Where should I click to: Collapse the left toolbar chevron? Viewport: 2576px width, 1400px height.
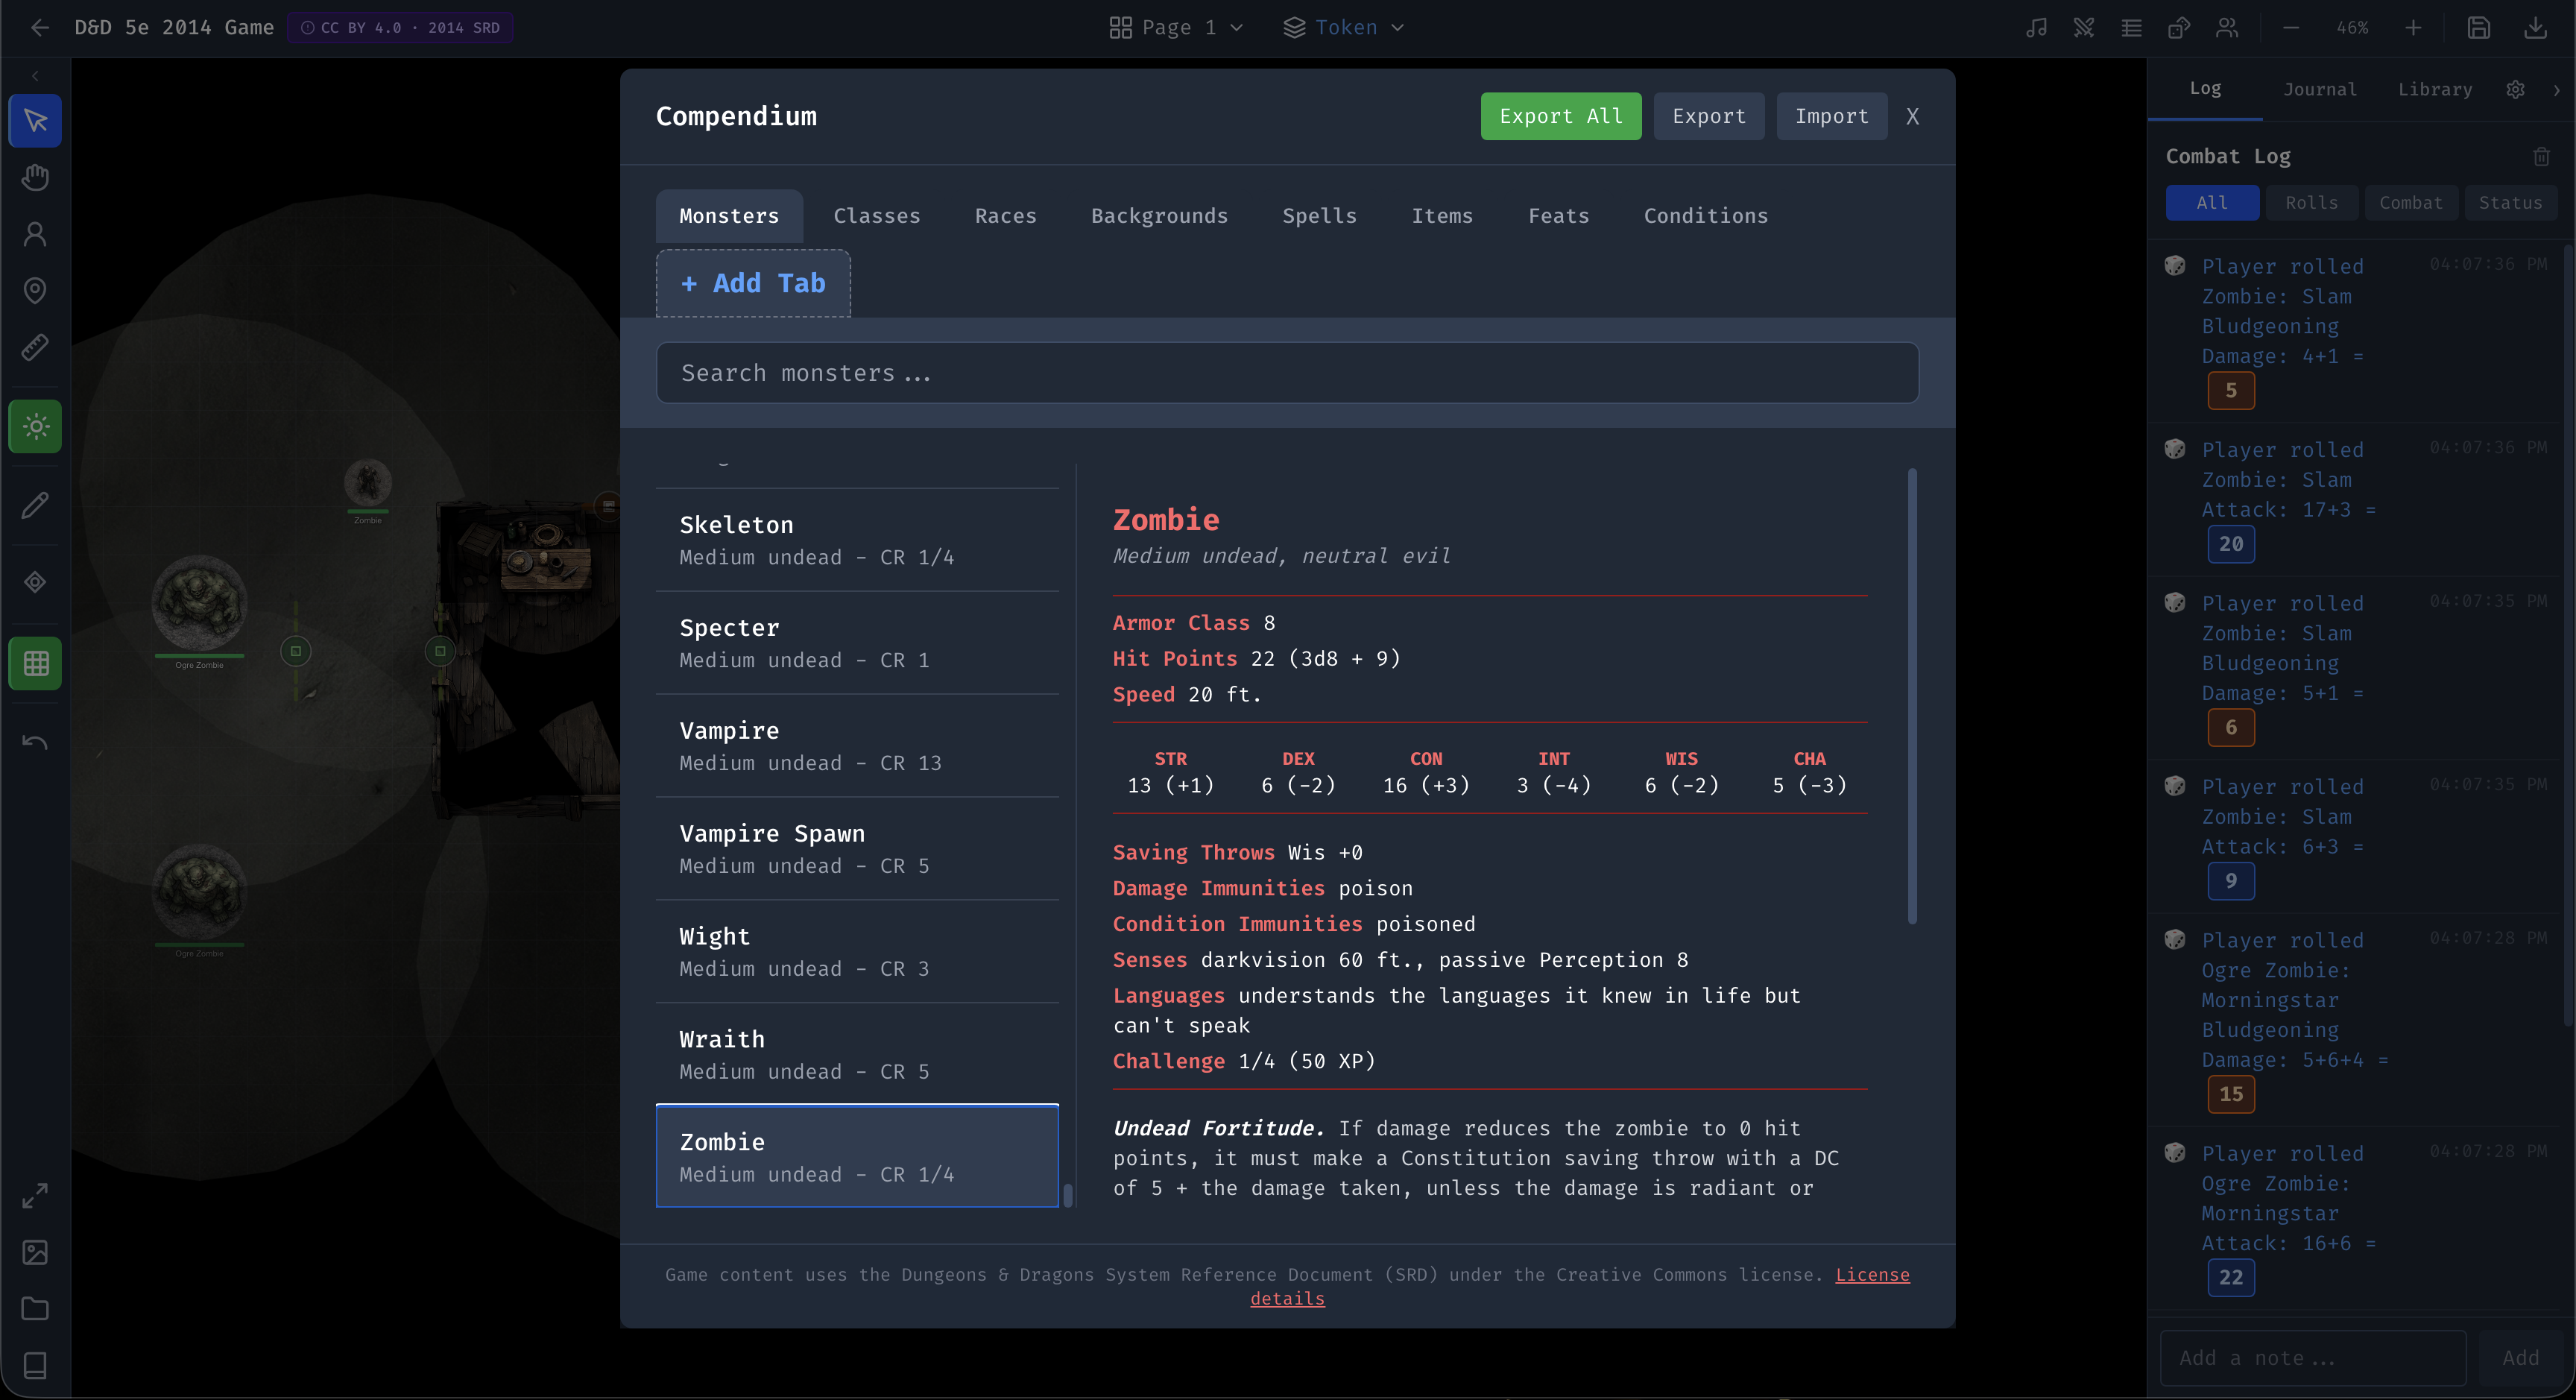pos(36,76)
